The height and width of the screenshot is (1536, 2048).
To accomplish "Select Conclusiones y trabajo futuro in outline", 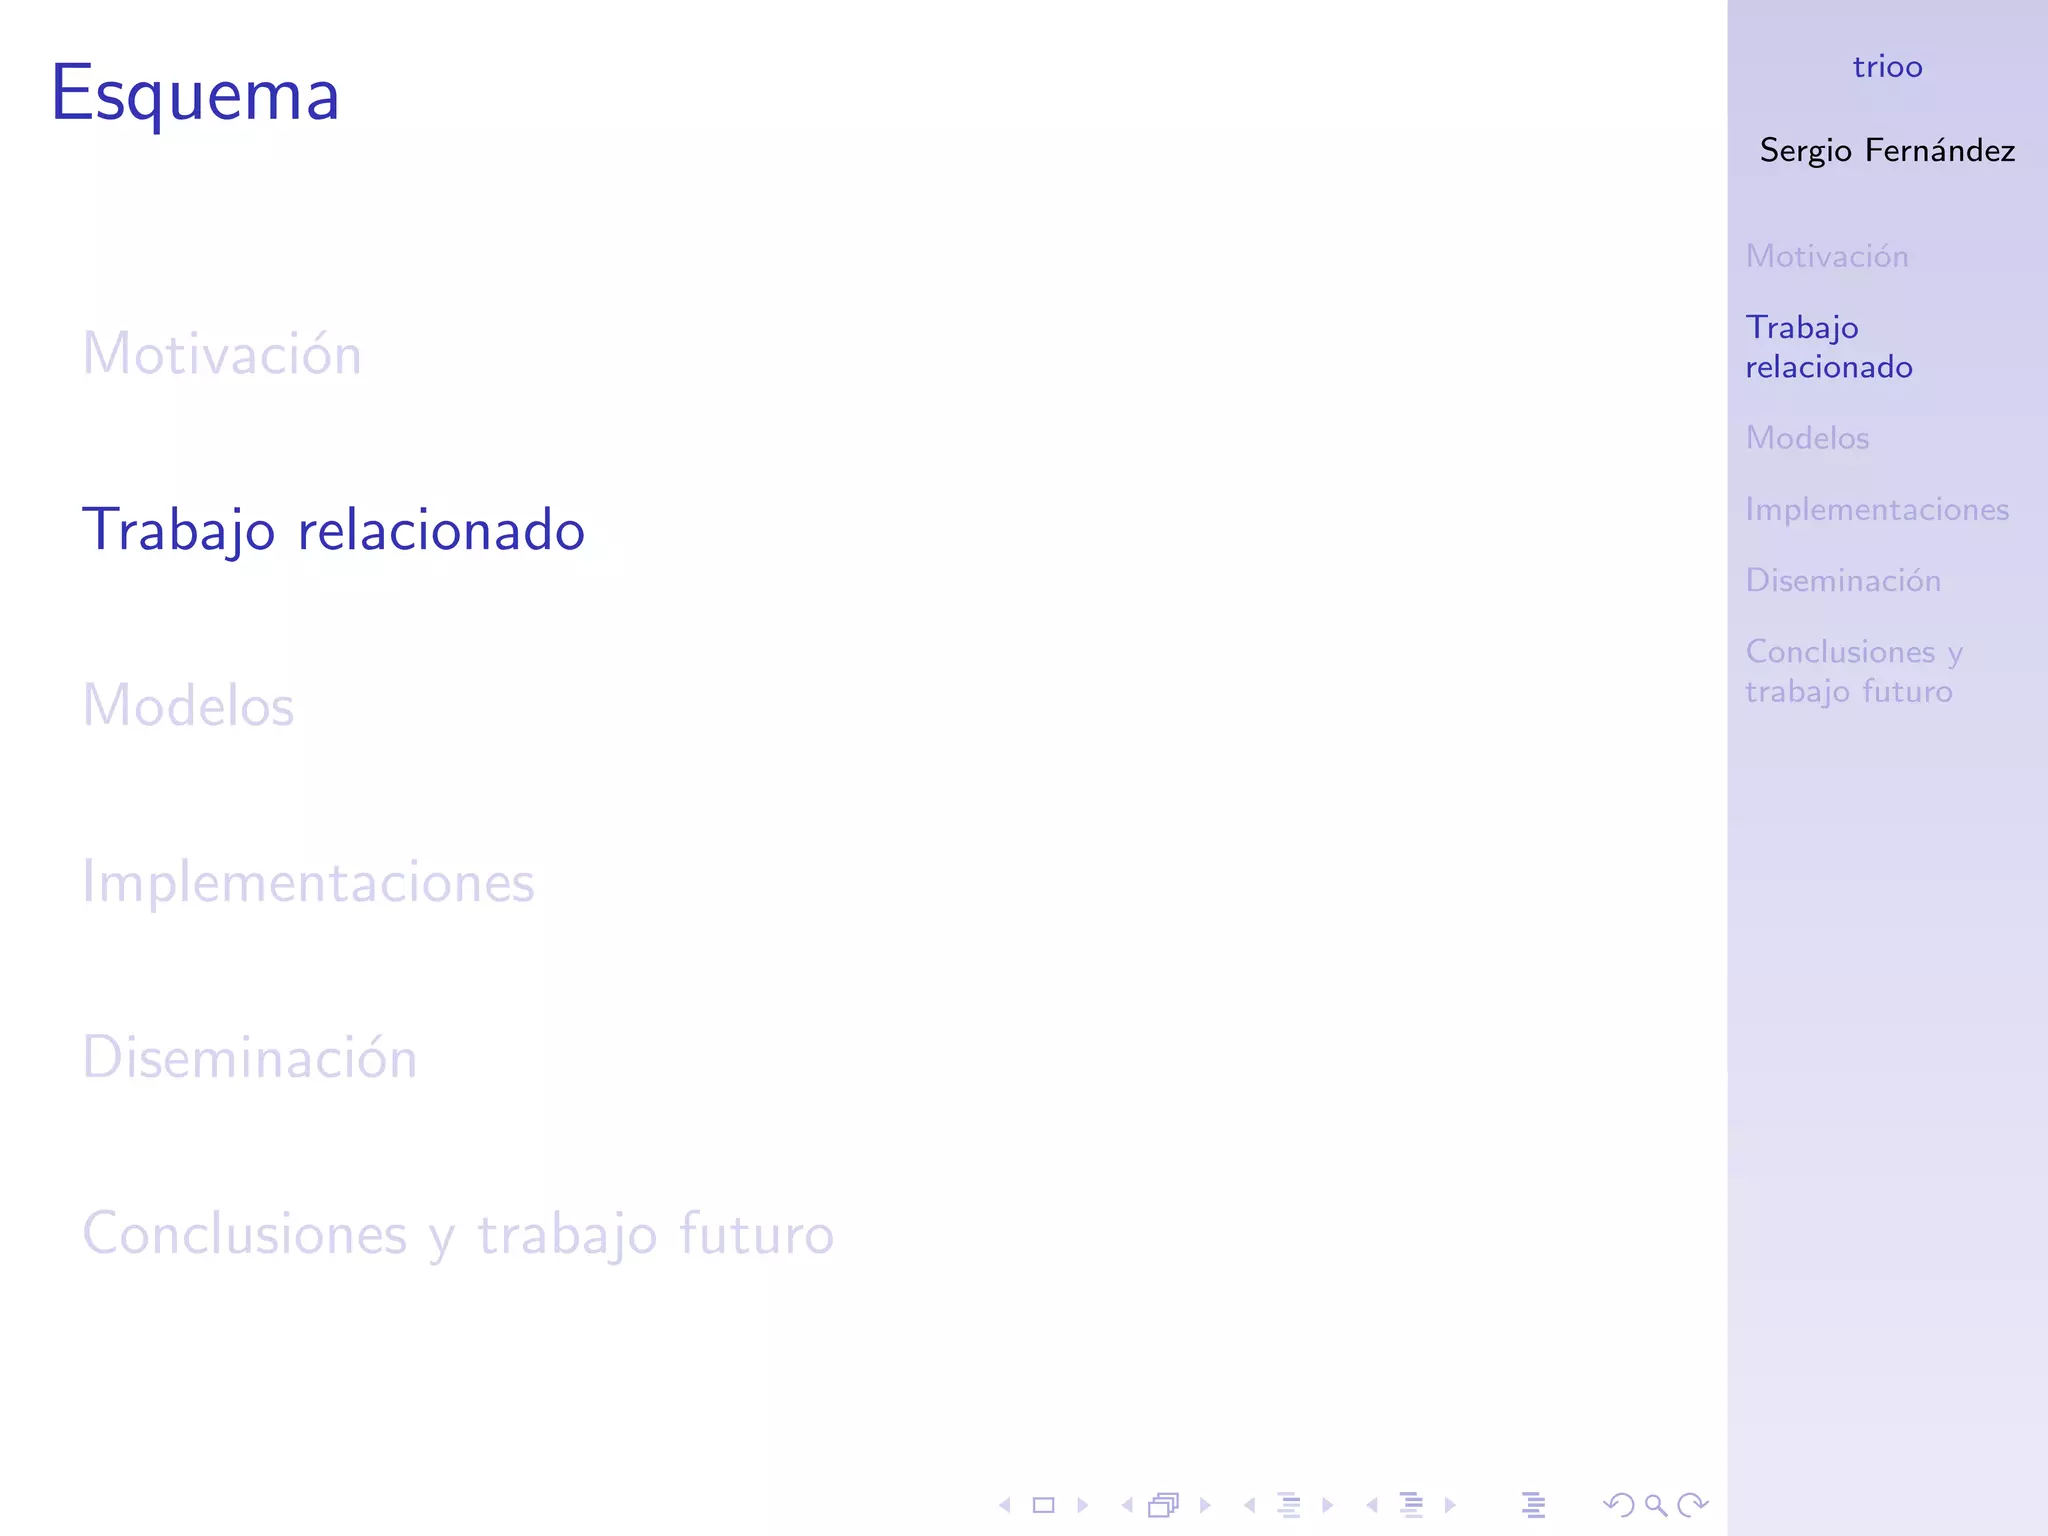I will coord(458,1234).
